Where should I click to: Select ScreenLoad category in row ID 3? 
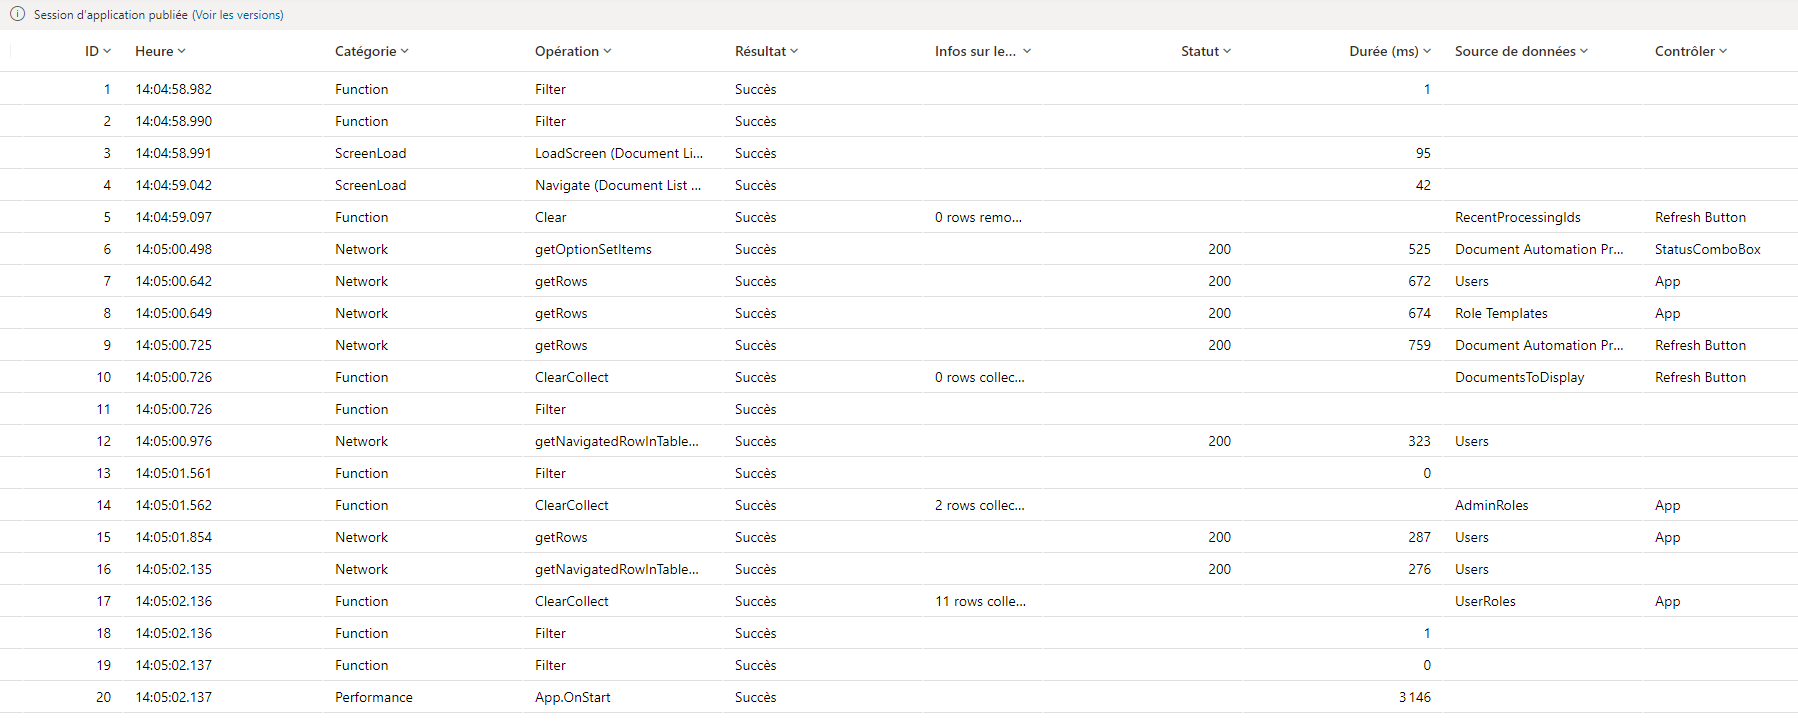(371, 153)
